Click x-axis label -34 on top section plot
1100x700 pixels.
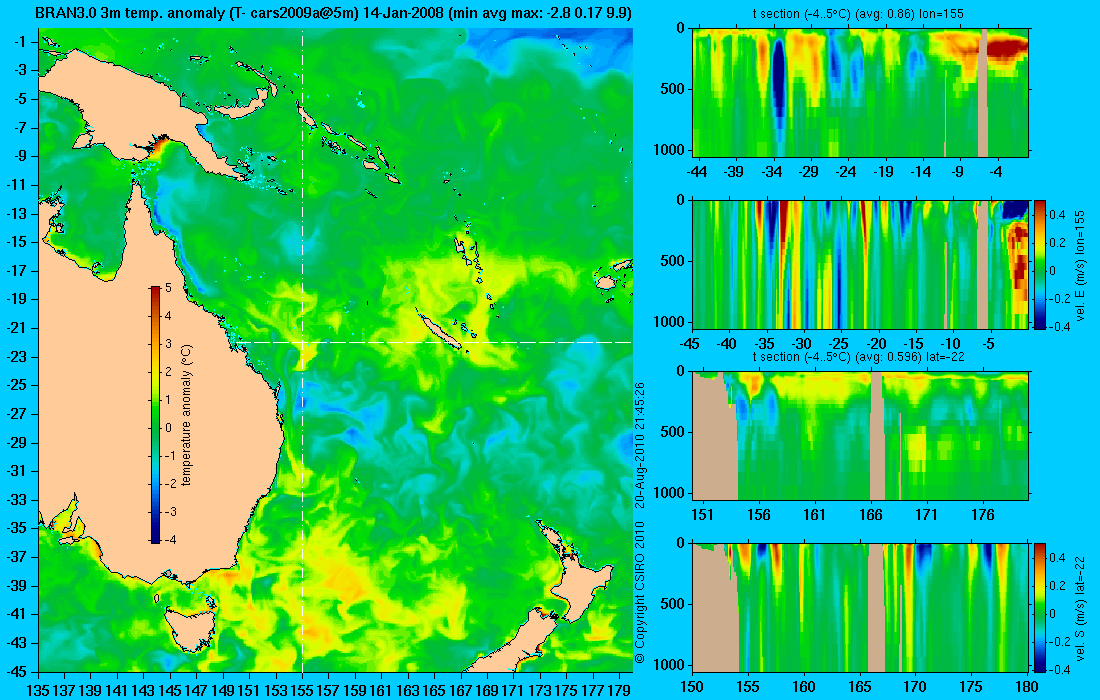click(x=772, y=172)
